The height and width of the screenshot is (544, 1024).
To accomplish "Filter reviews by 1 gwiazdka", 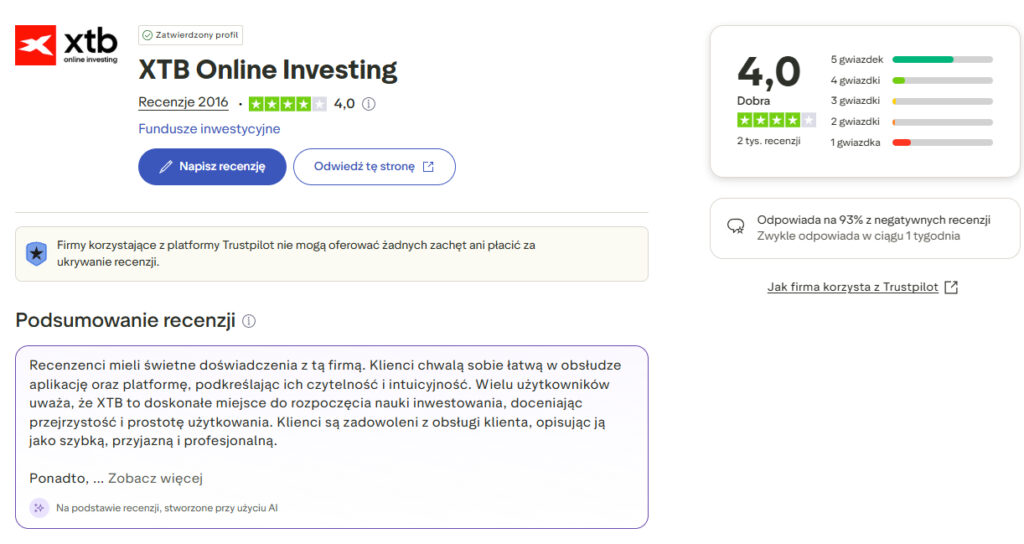I will pyautogui.click(x=911, y=142).
